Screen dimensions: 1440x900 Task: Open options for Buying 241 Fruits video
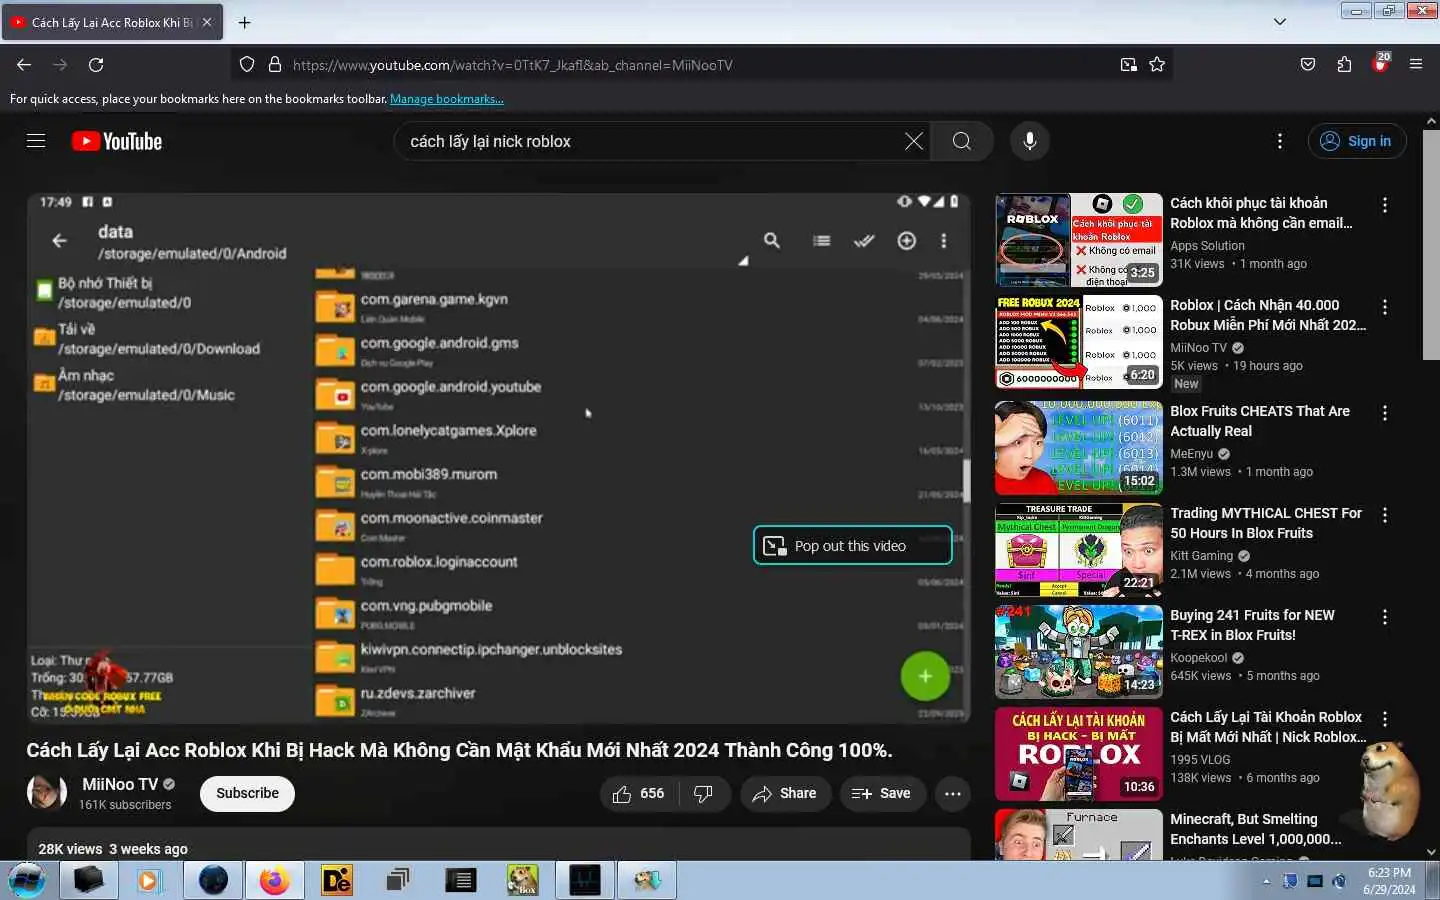pos(1384,617)
